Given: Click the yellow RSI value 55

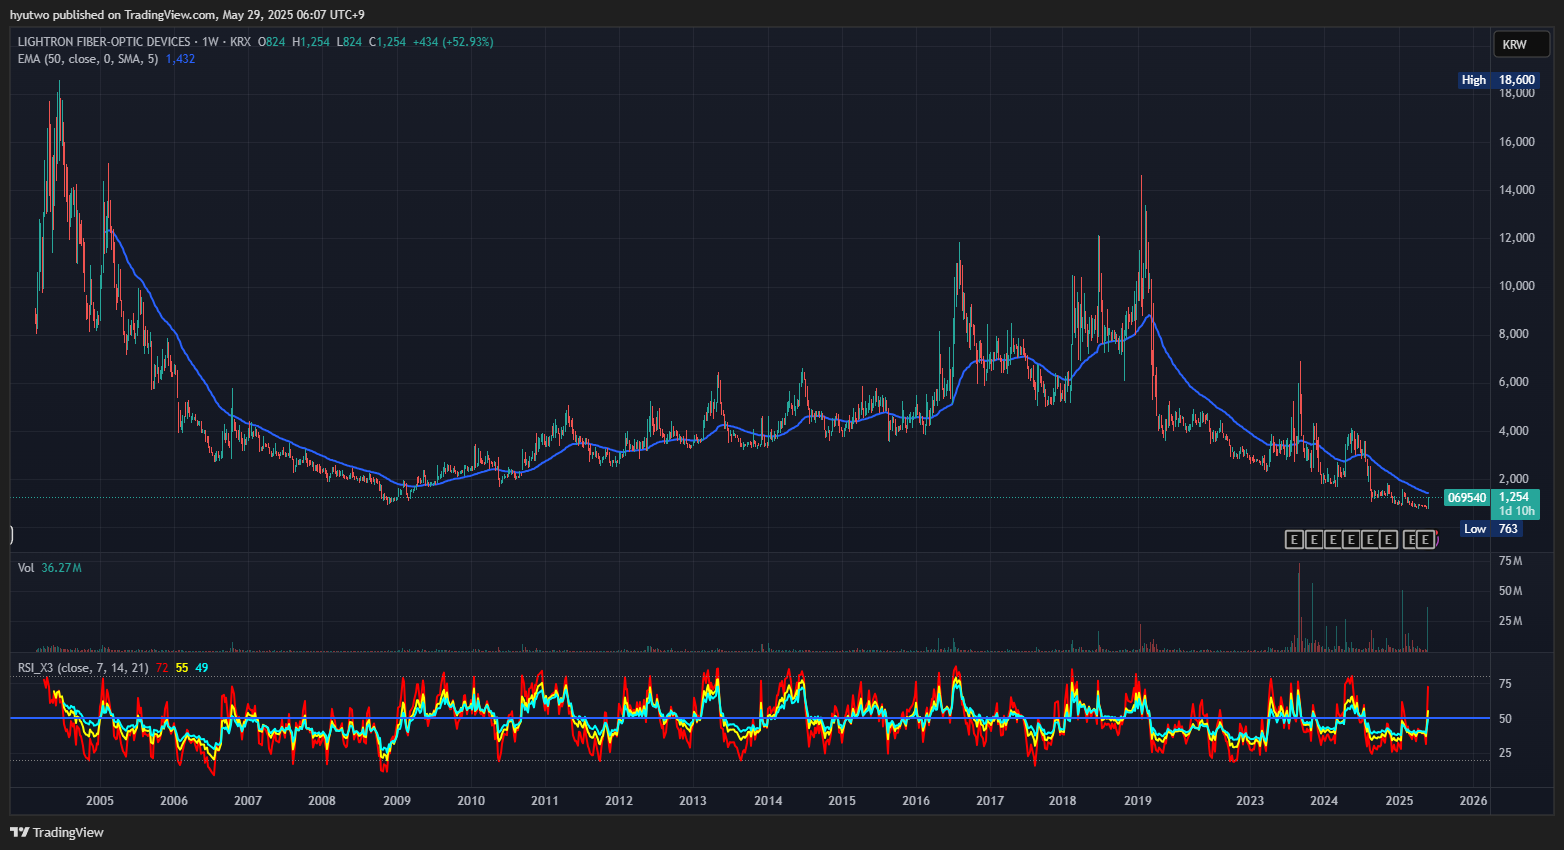Looking at the screenshot, I should 182,668.
